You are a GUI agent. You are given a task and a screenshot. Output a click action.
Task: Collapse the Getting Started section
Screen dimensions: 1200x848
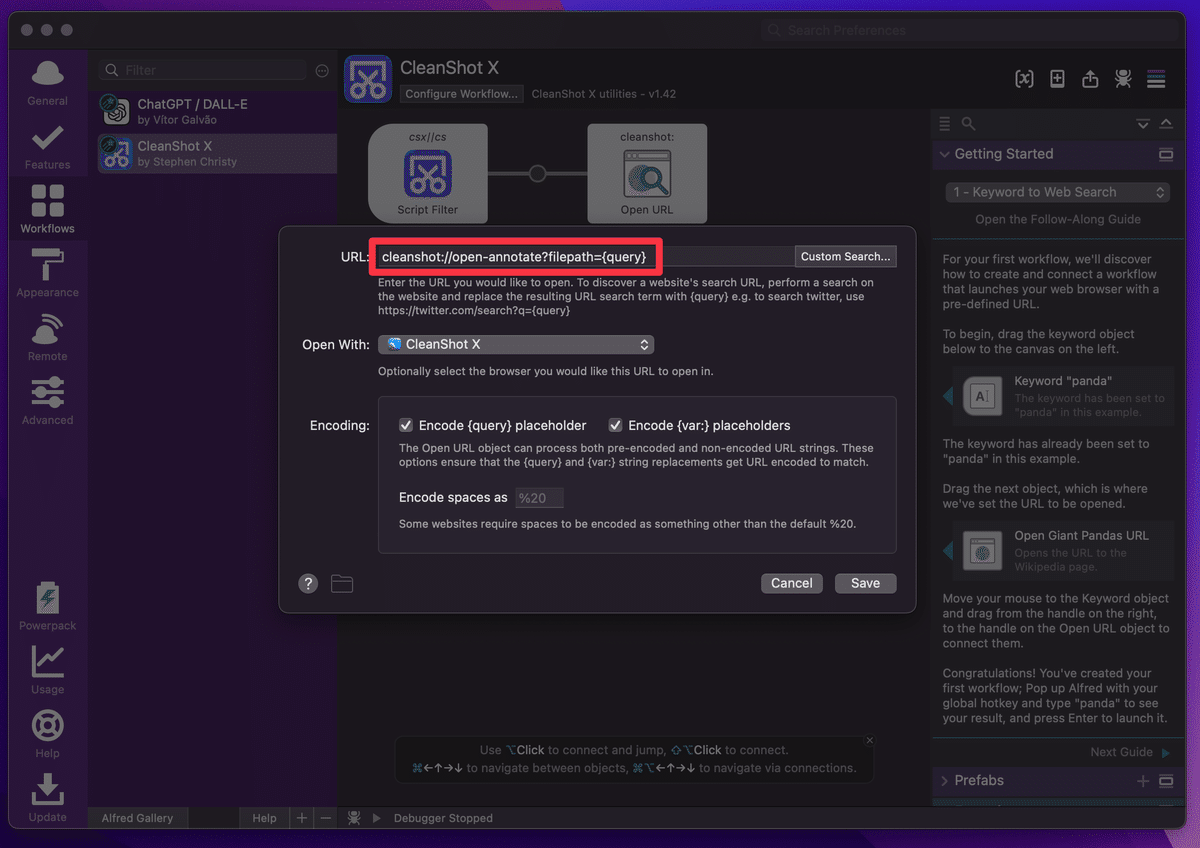[x=944, y=154]
